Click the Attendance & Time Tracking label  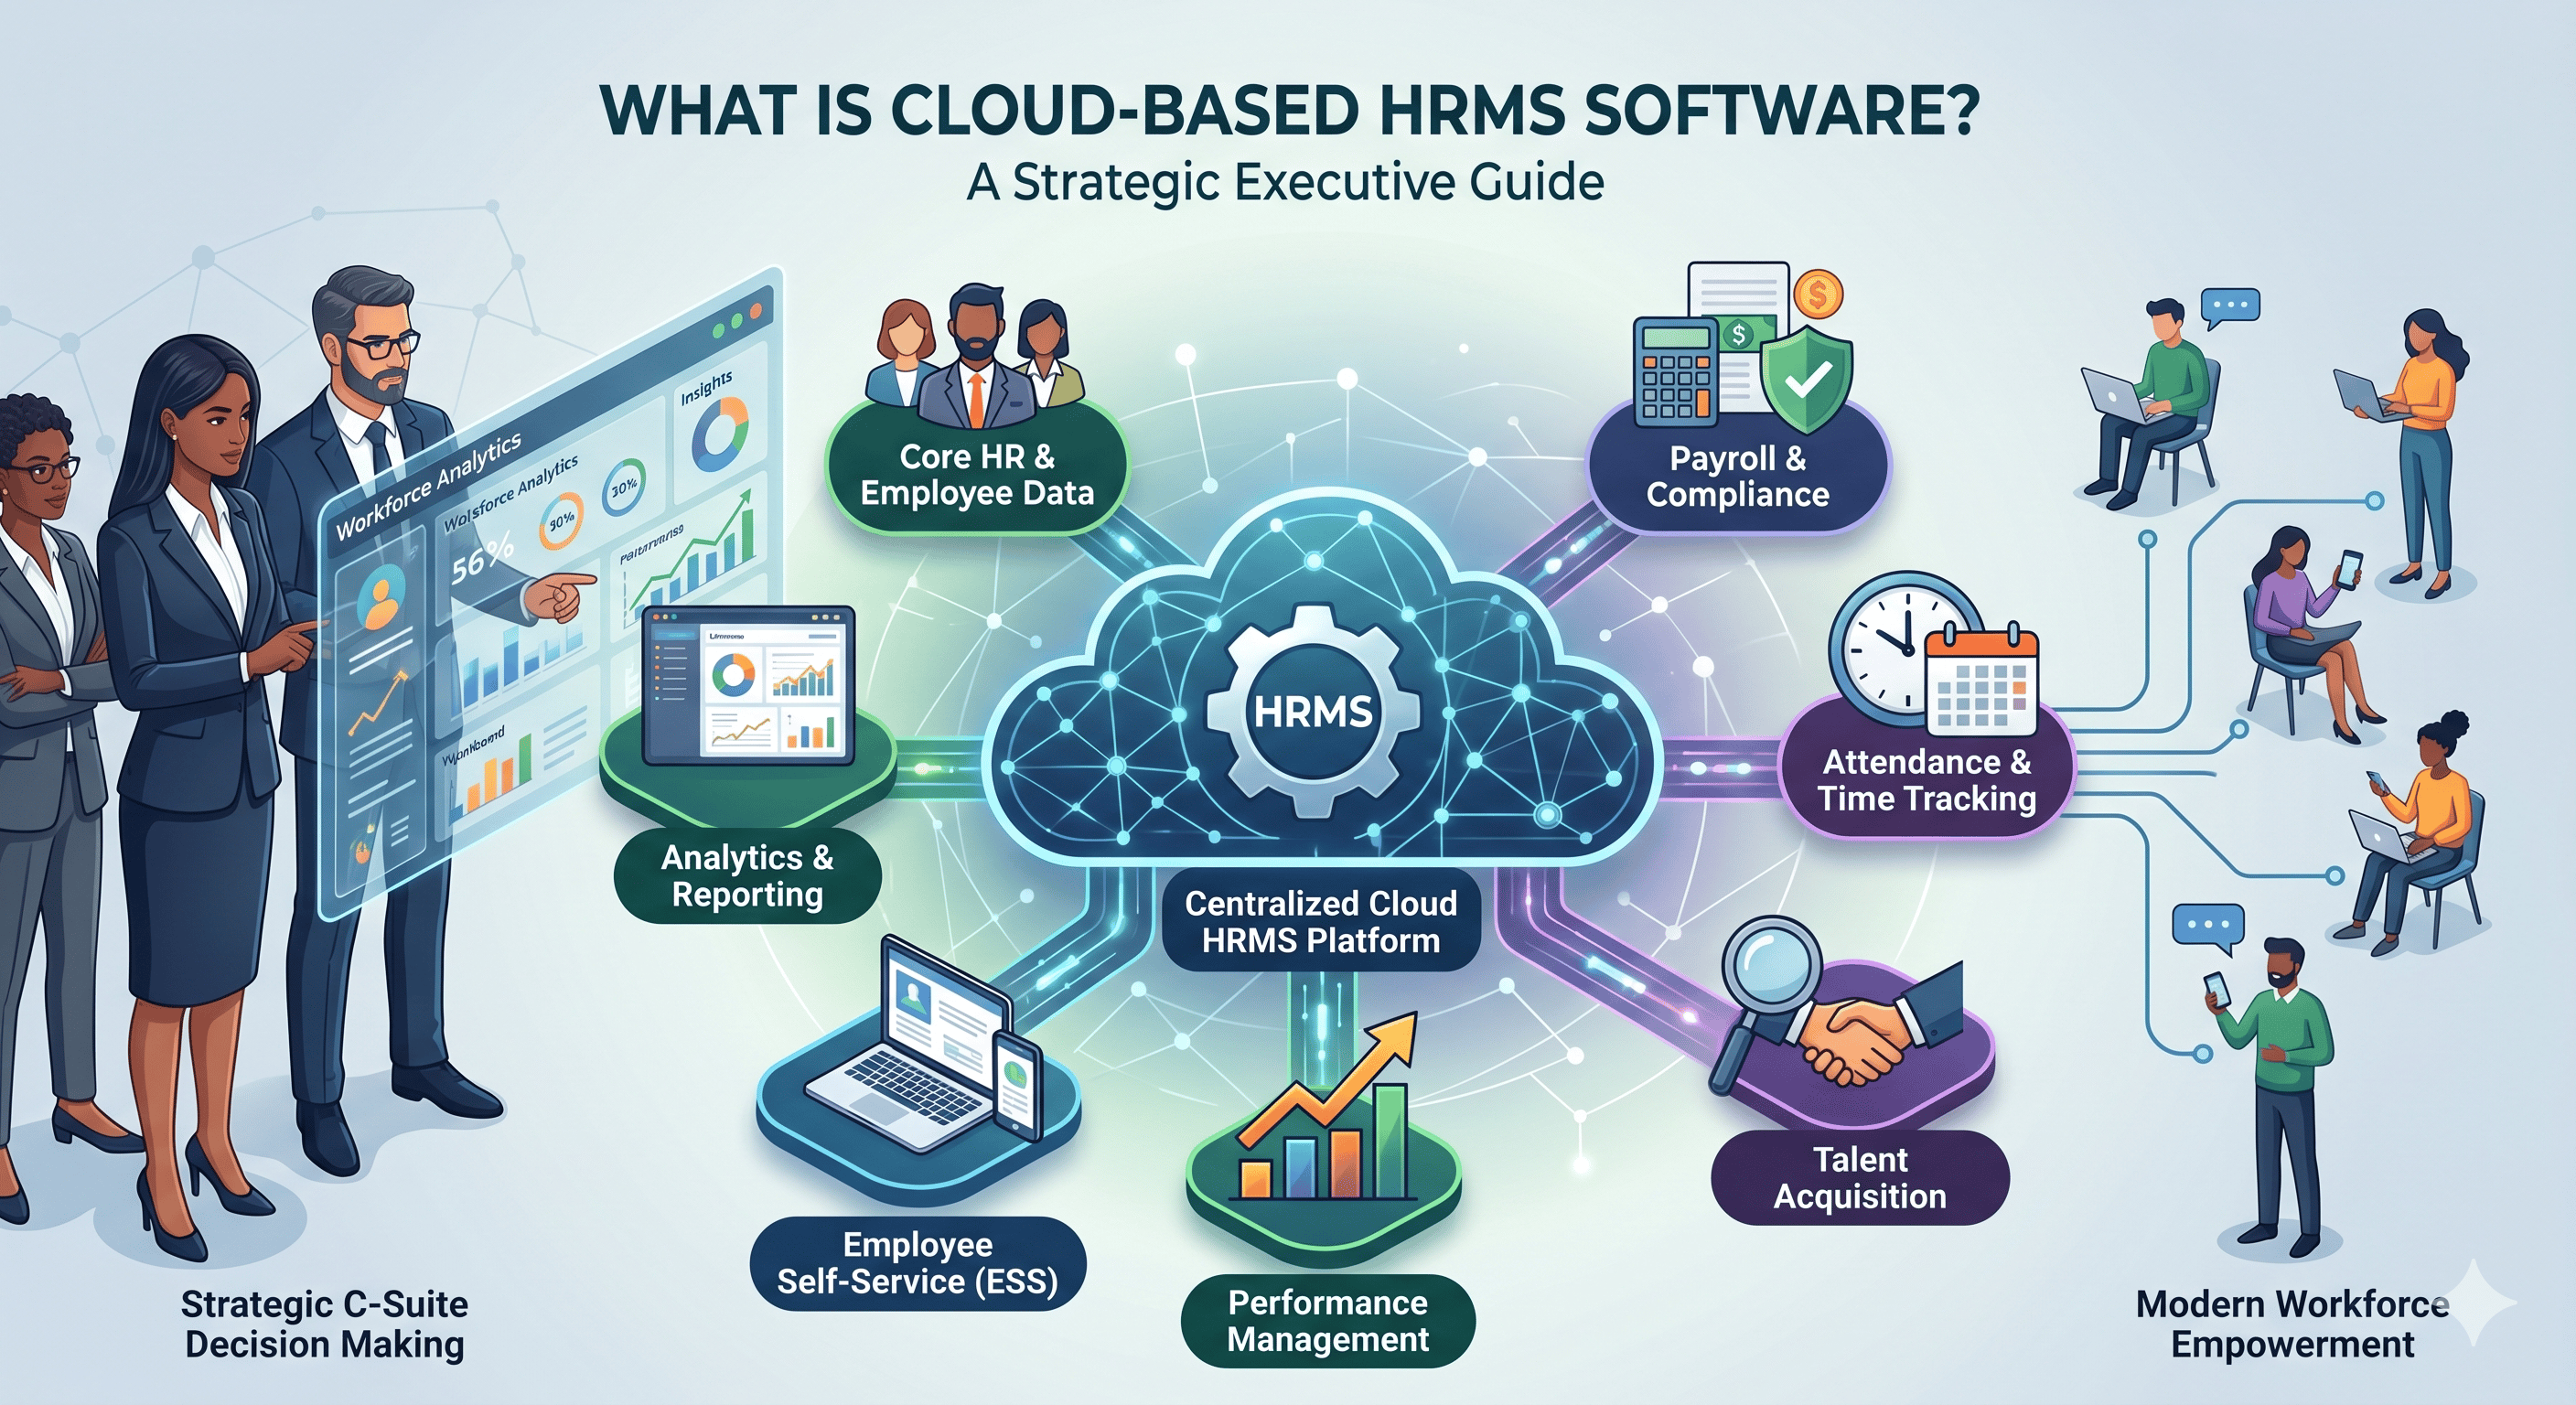[x=1927, y=780]
